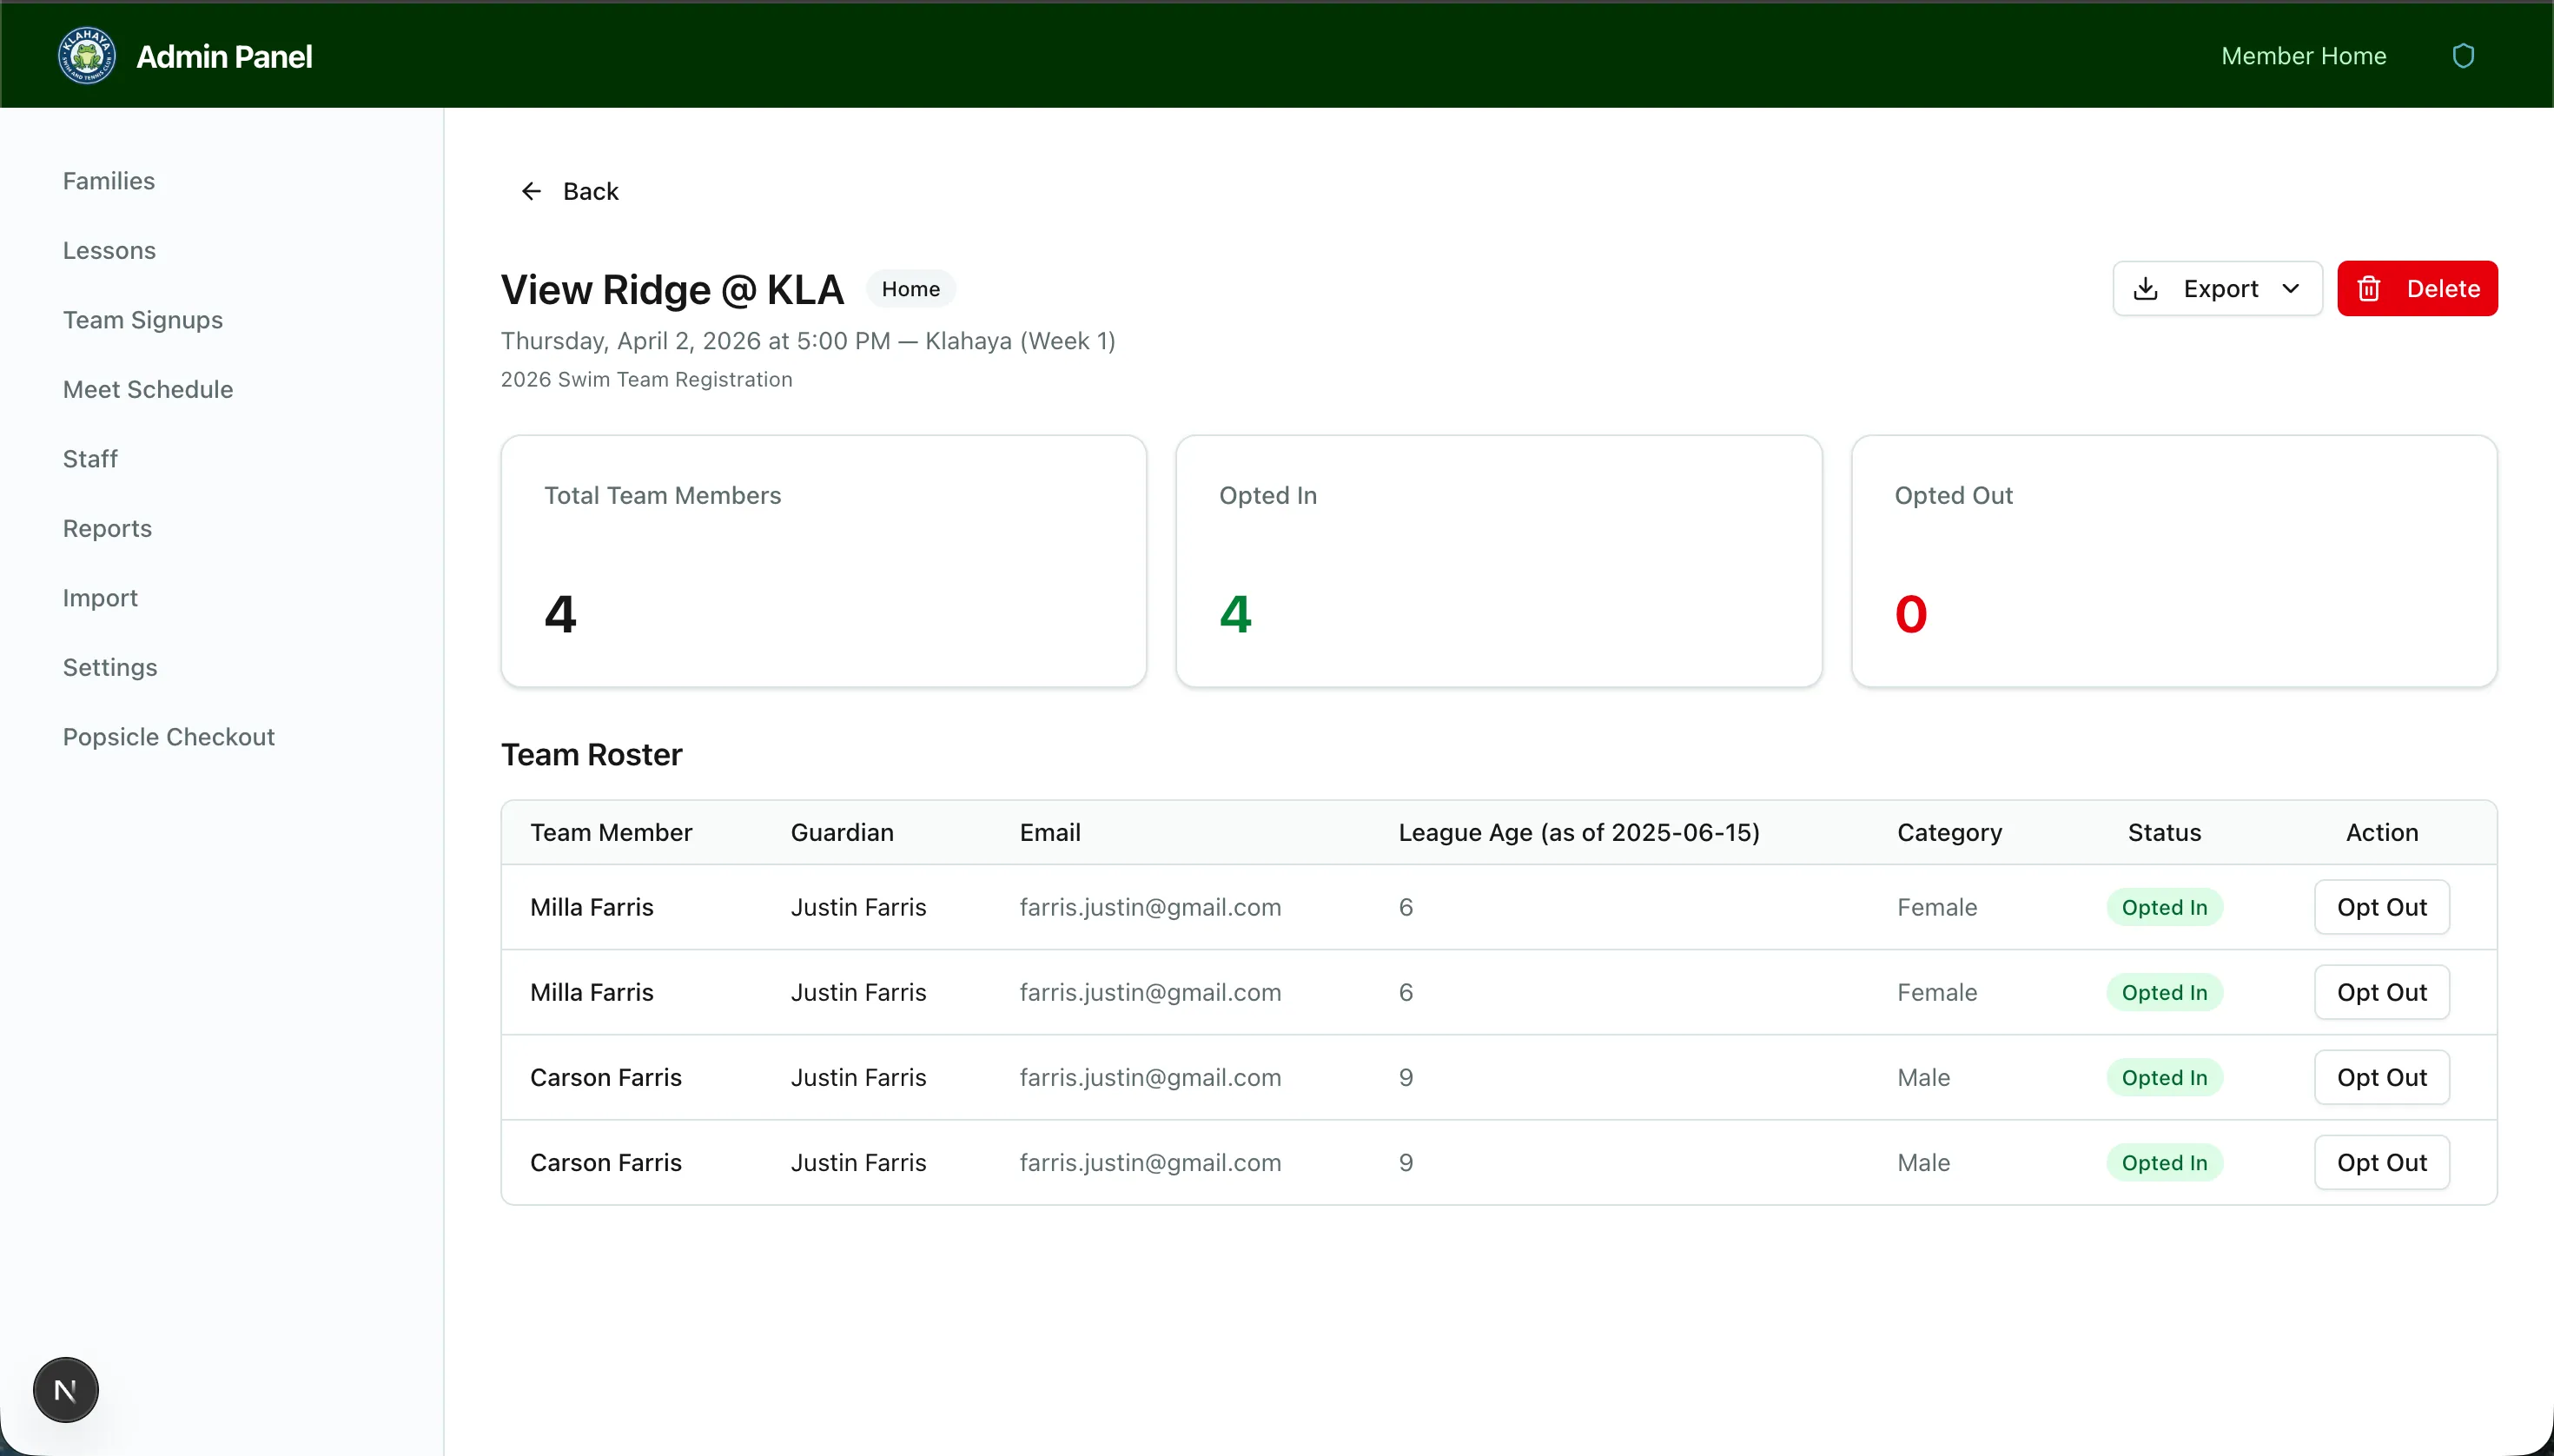The height and width of the screenshot is (1456, 2554).
Task: Open Team Signups page
Action: point(143,320)
